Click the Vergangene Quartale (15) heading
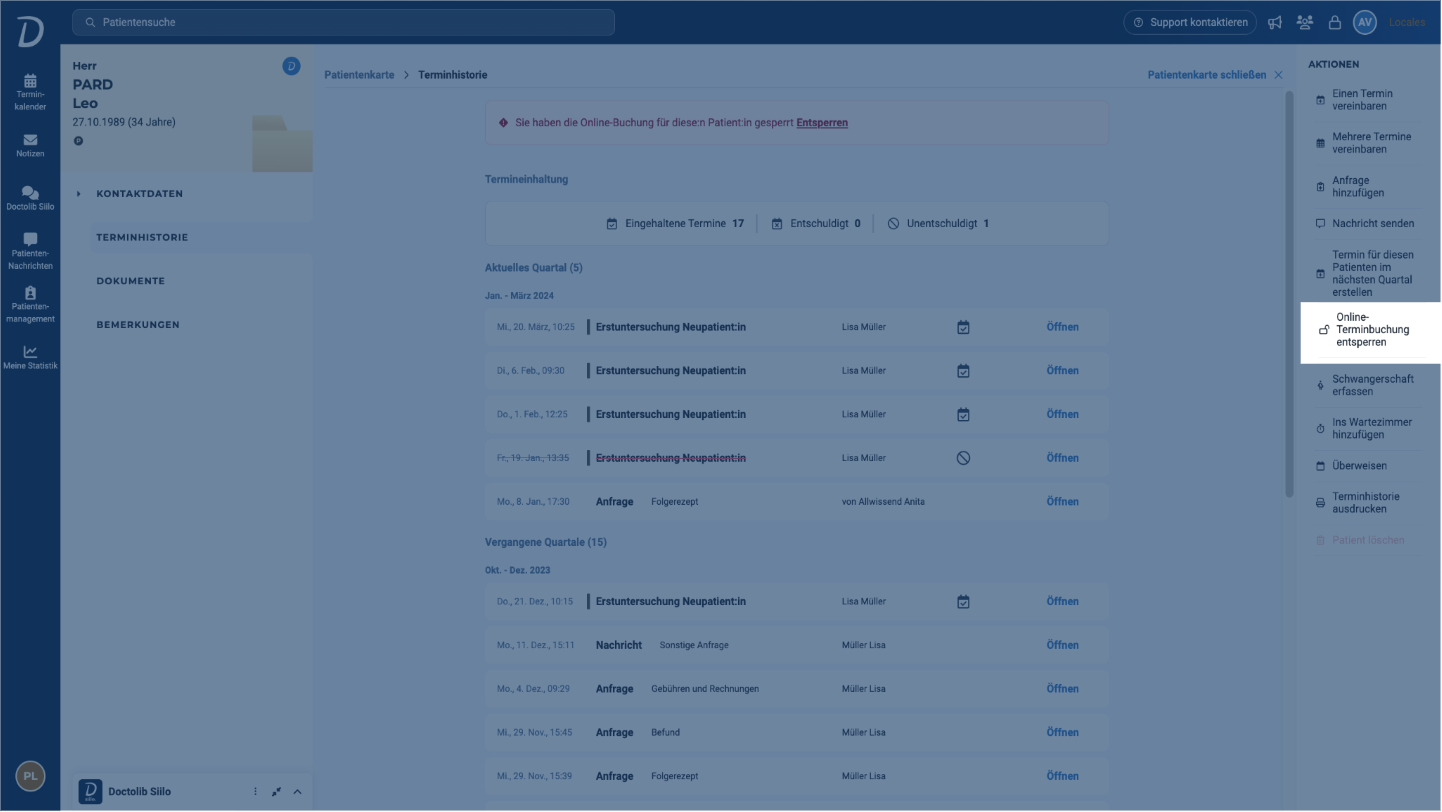The height and width of the screenshot is (812, 1442). point(546,542)
